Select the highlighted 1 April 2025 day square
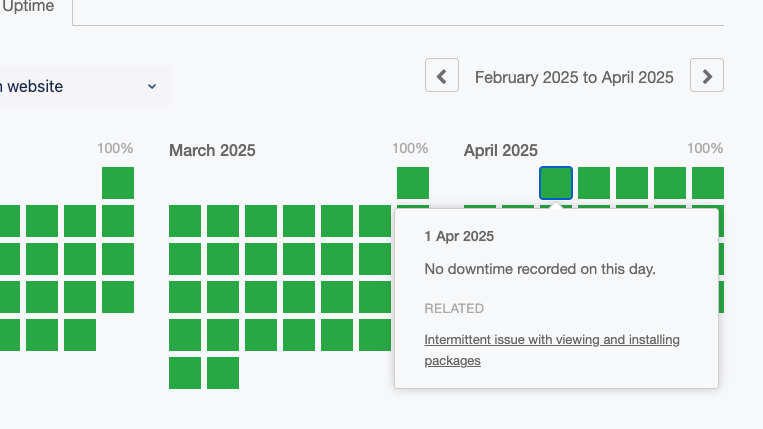The width and height of the screenshot is (763, 429). click(556, 183)
